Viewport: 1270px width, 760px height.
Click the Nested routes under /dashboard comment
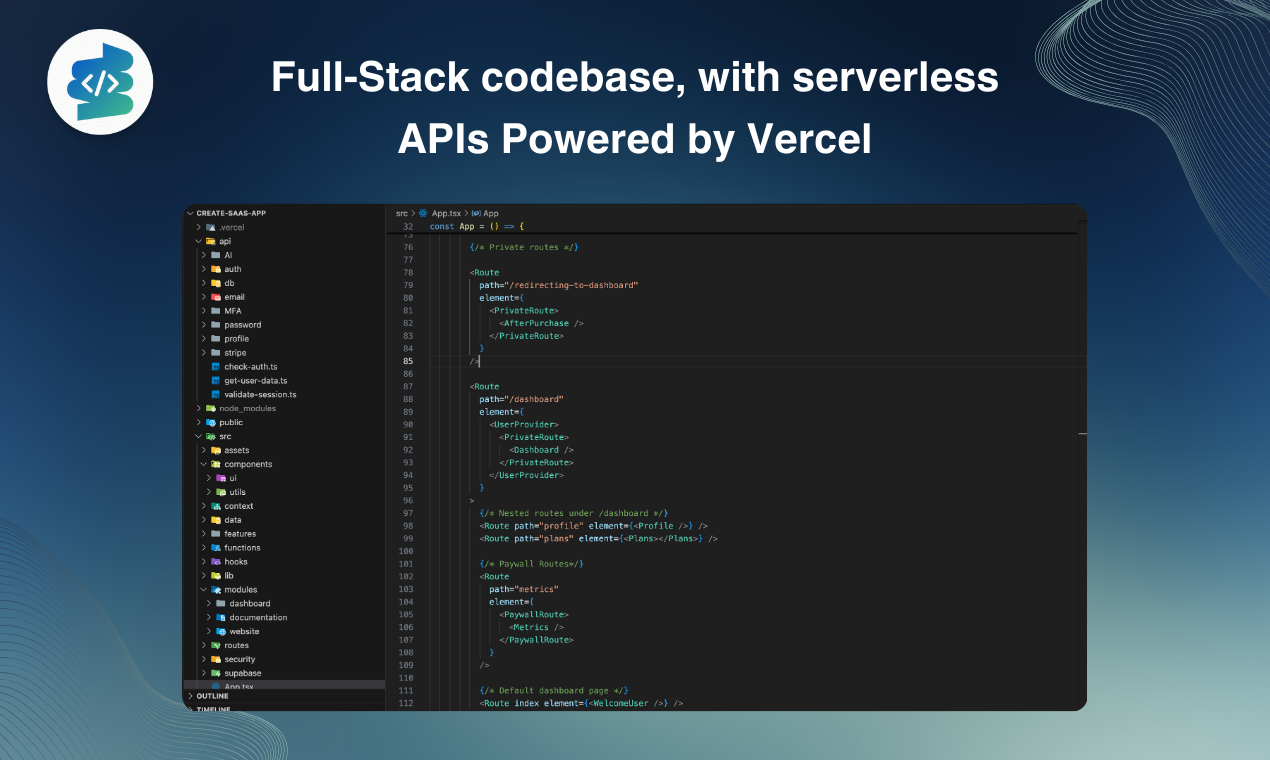pyautogui.click(x=573, y=513)
